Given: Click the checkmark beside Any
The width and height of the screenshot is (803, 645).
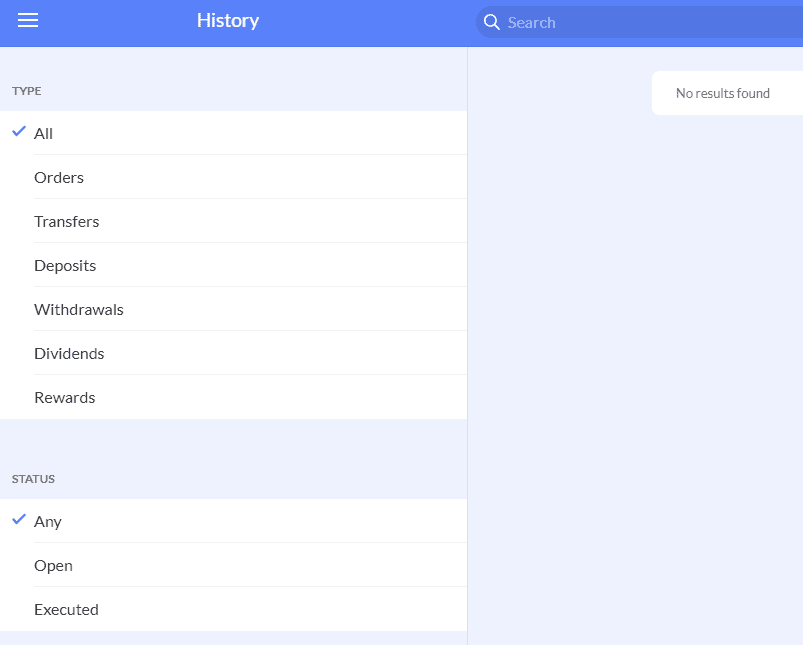Looking at the screenshot, I should (19, 519).
